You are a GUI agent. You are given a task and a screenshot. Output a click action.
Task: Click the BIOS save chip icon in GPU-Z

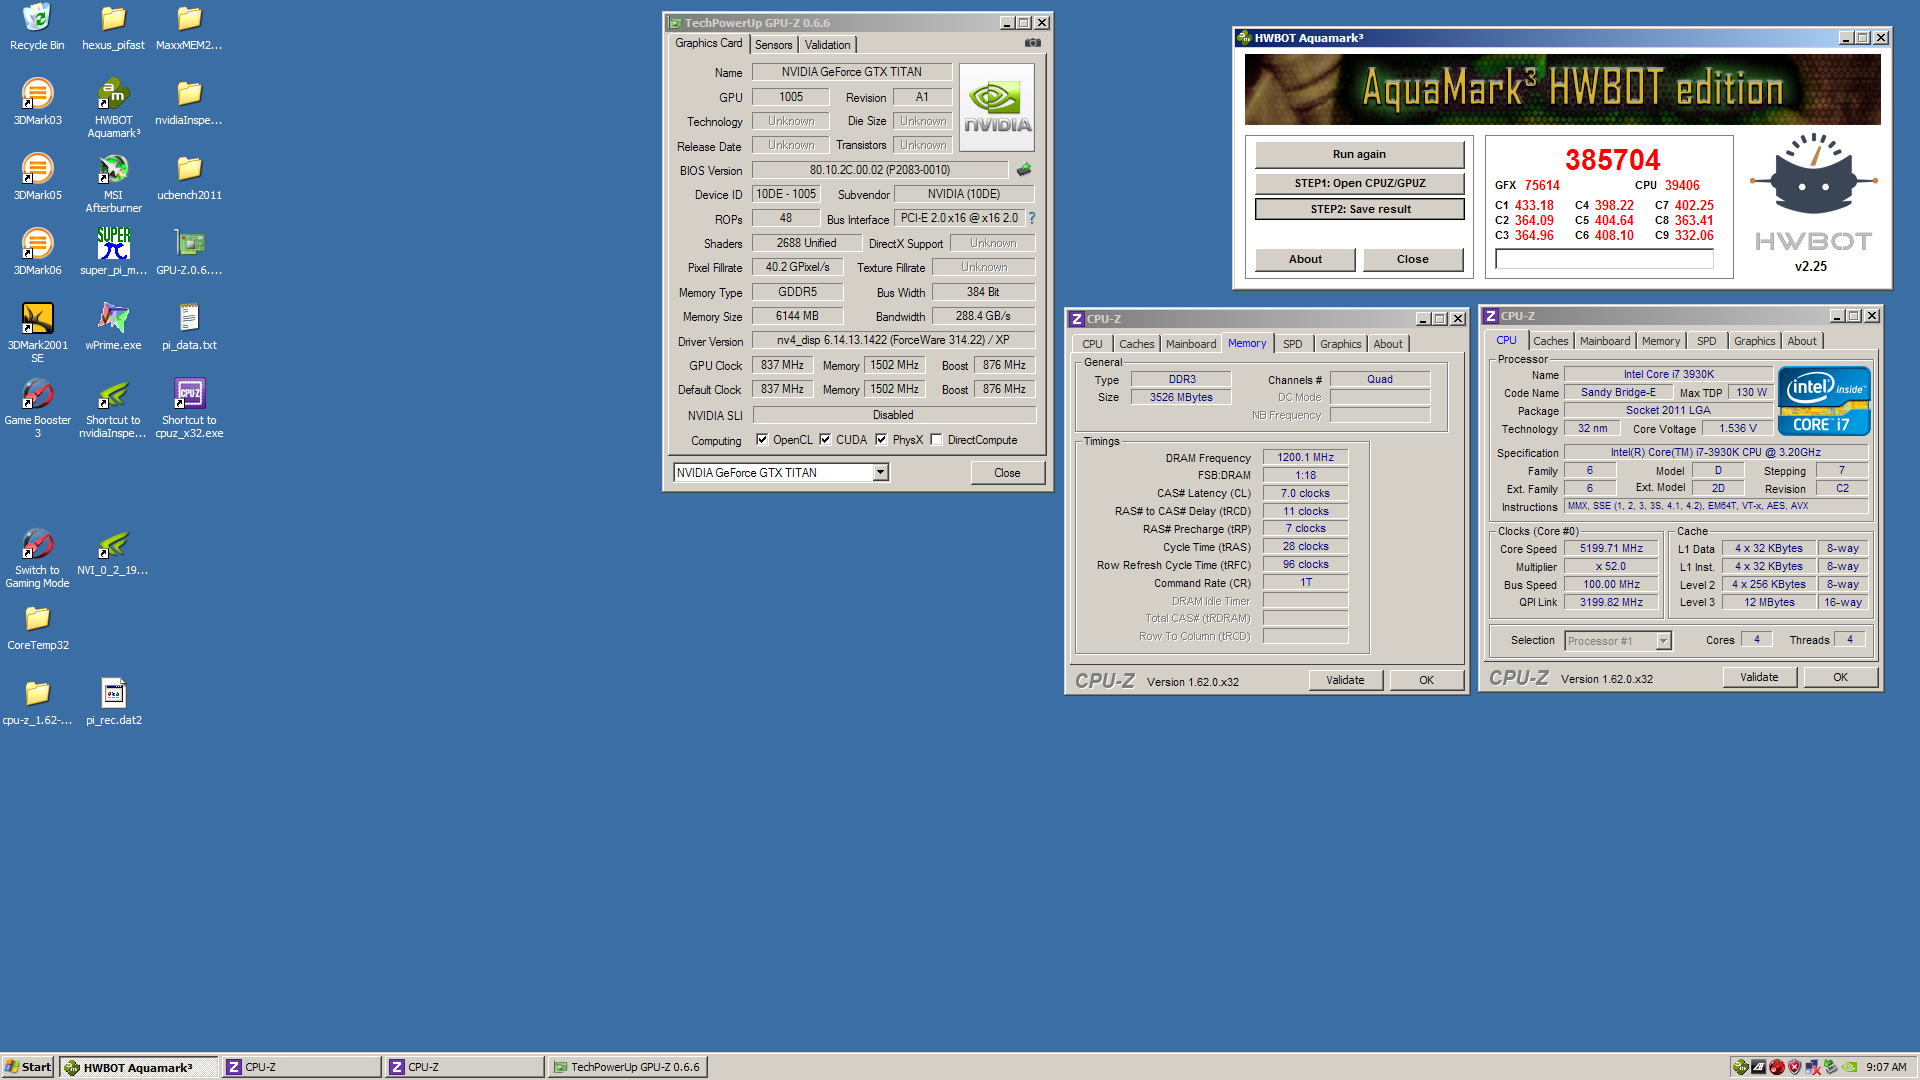1024,170
